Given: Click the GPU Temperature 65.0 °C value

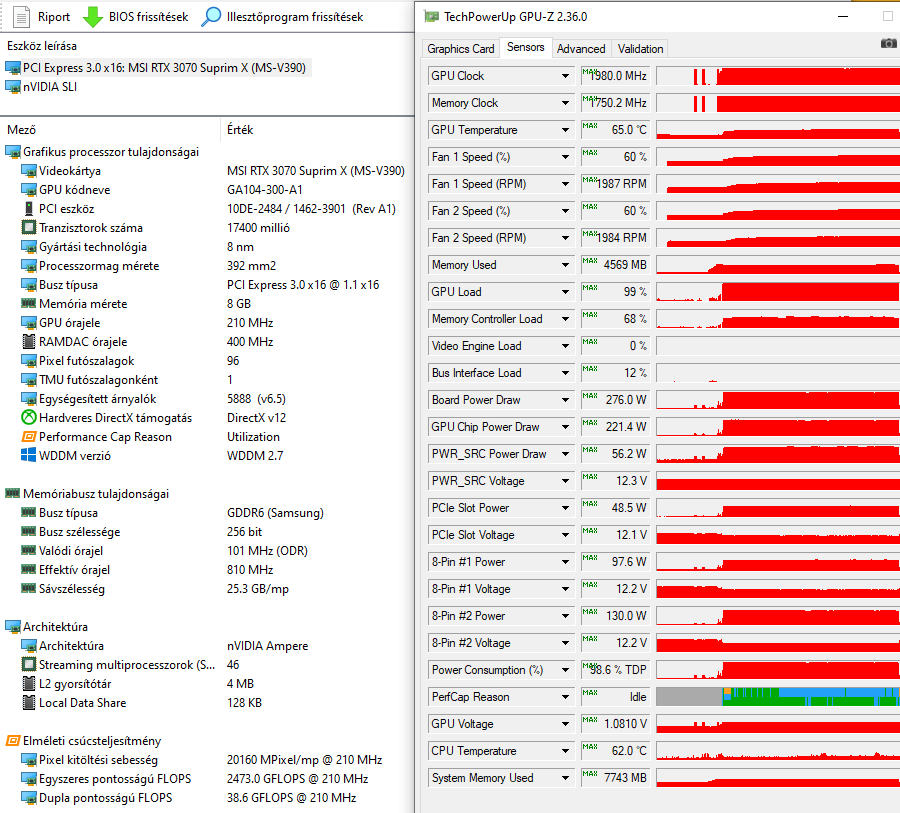Looking at the screenshot, I should point(615,130).
